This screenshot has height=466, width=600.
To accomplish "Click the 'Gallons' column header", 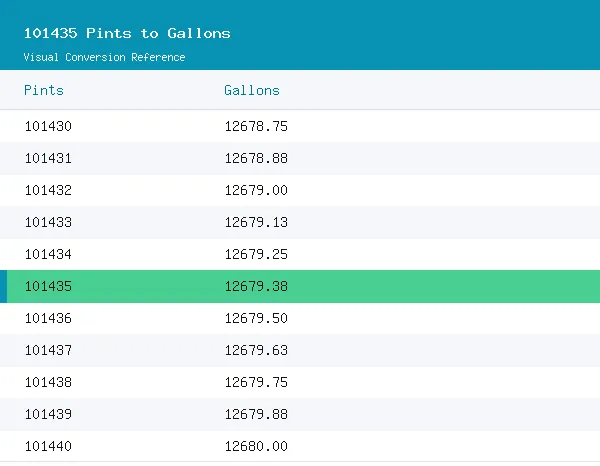I will 252,90.
